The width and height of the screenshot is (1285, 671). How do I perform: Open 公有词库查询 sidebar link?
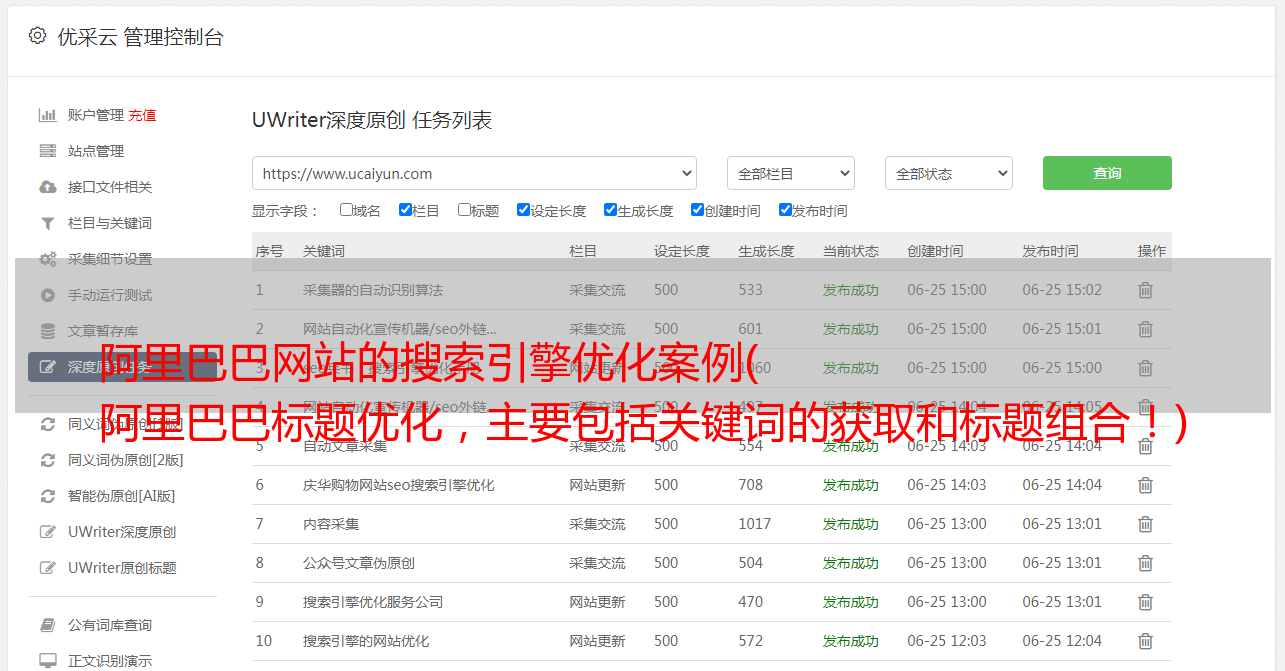pyautogui.click(x=110, y=625)
